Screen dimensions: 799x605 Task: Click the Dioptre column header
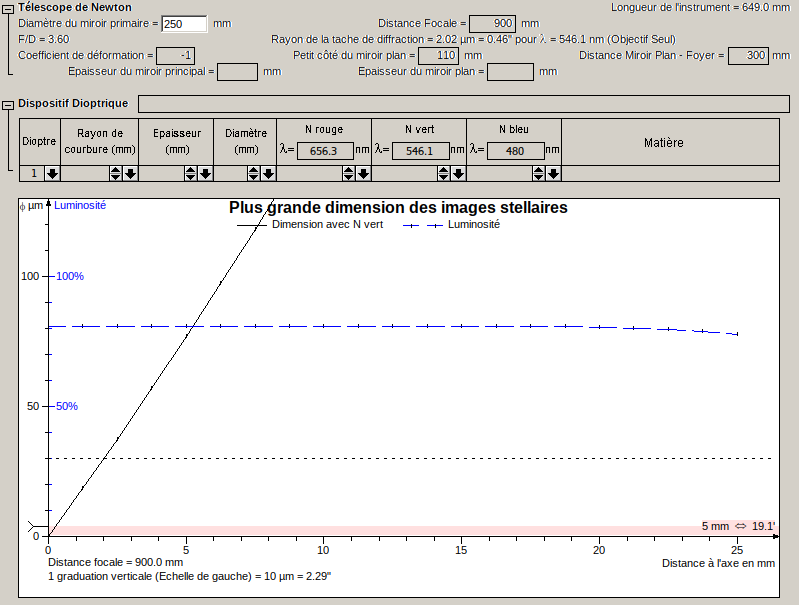[40, 142]
